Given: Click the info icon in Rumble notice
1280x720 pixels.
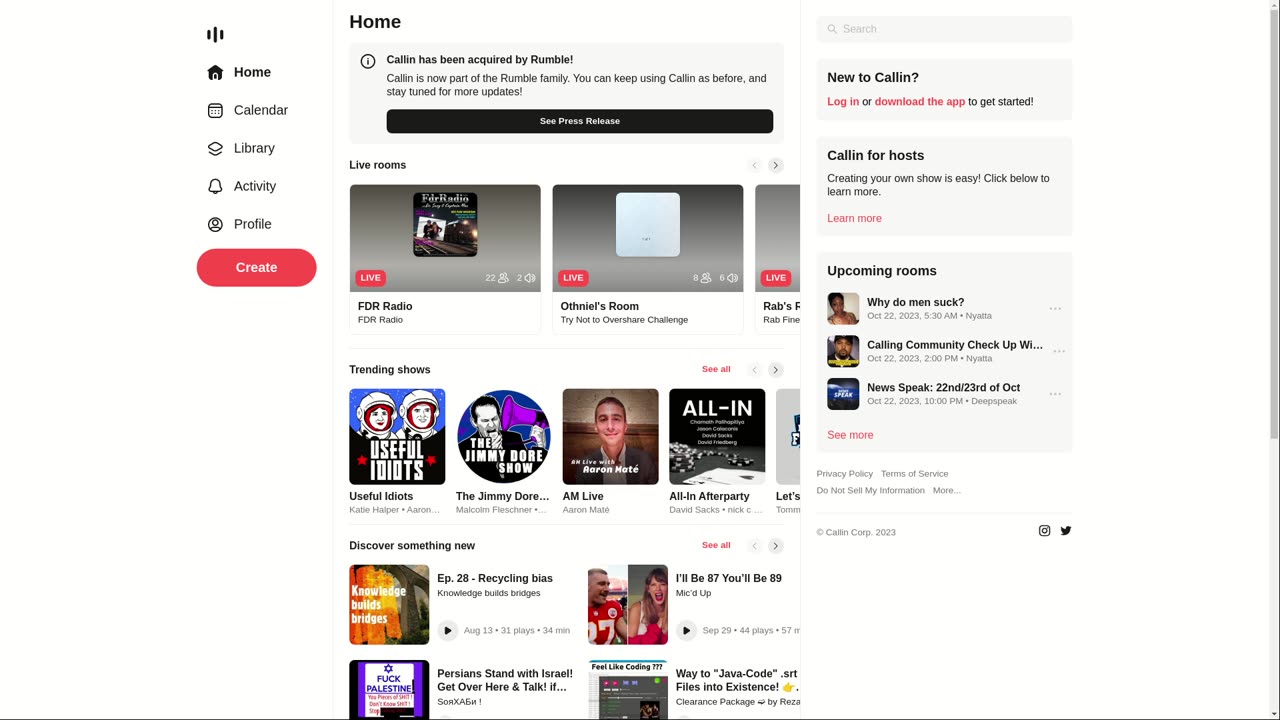Looking at the screenshot, I should pyautogui.click(x=368, y=61).
